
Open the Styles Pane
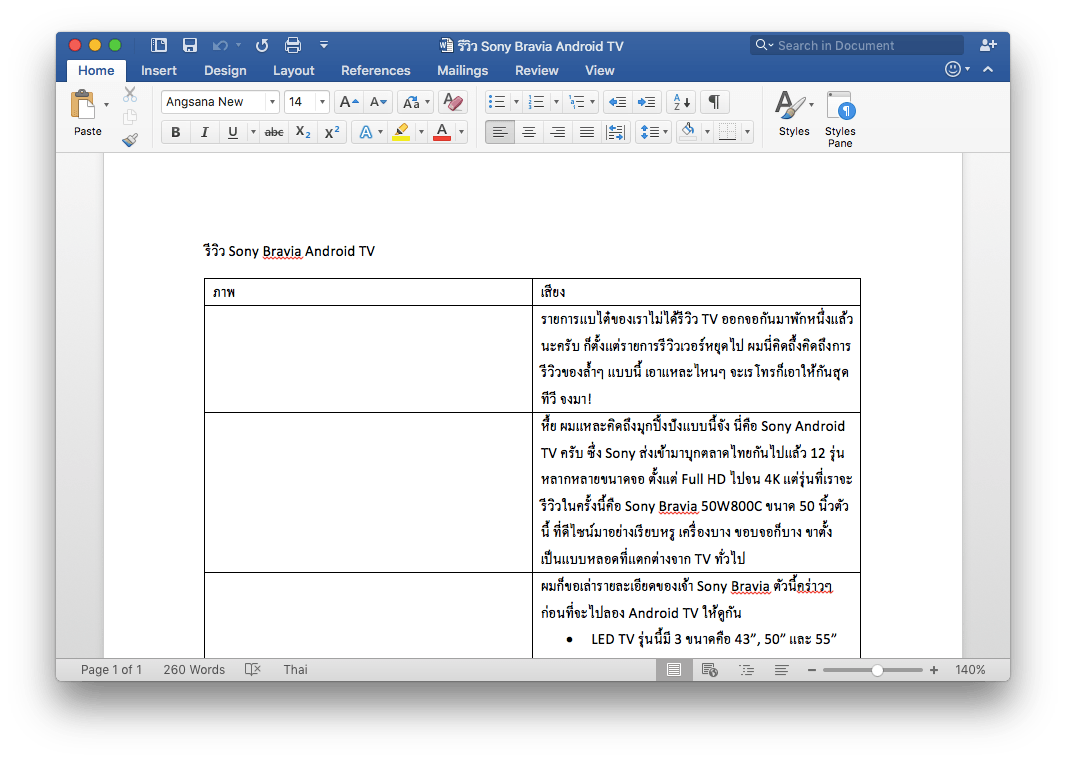click(x=840, y=119)
